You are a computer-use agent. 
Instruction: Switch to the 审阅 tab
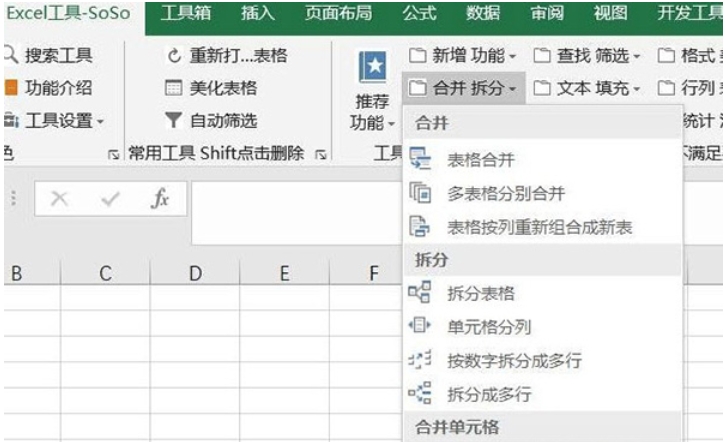[x=547, y=13]
